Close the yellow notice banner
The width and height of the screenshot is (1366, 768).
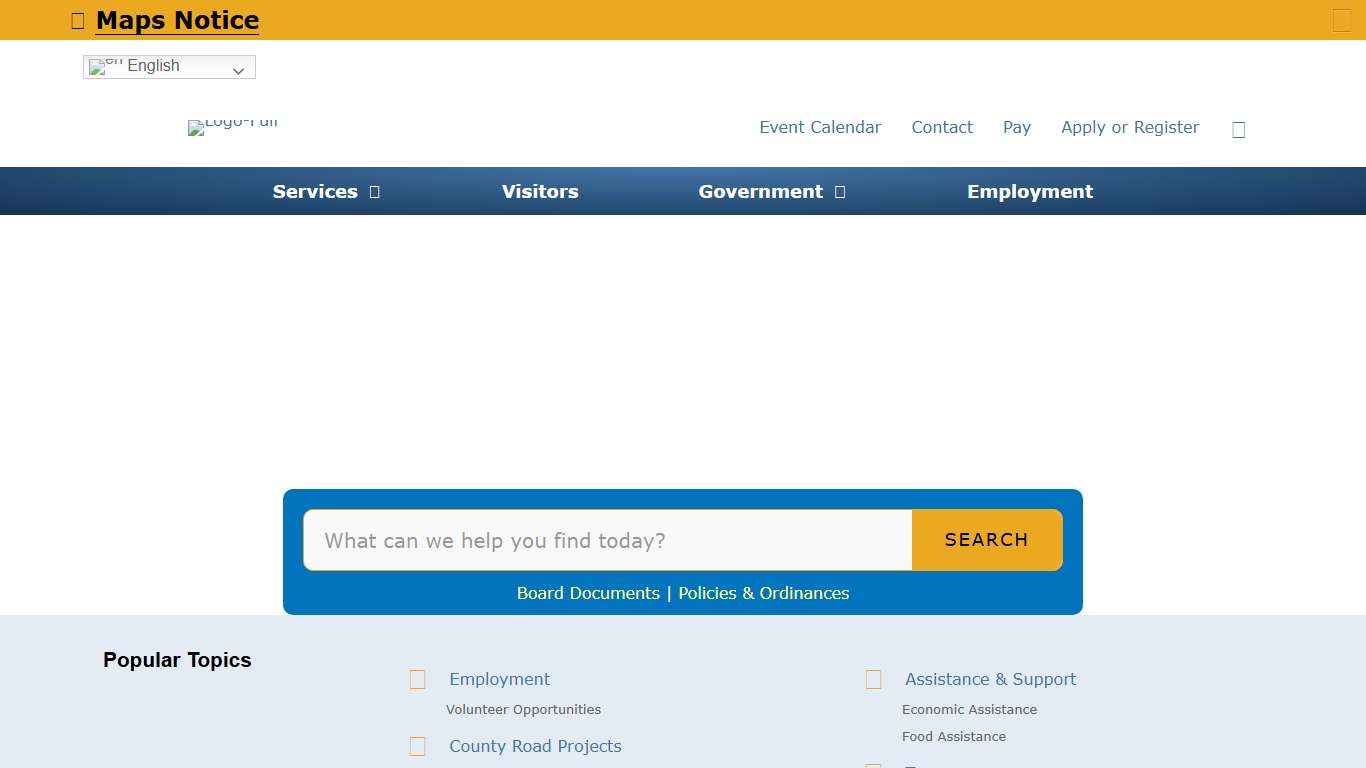point(1341,20)
